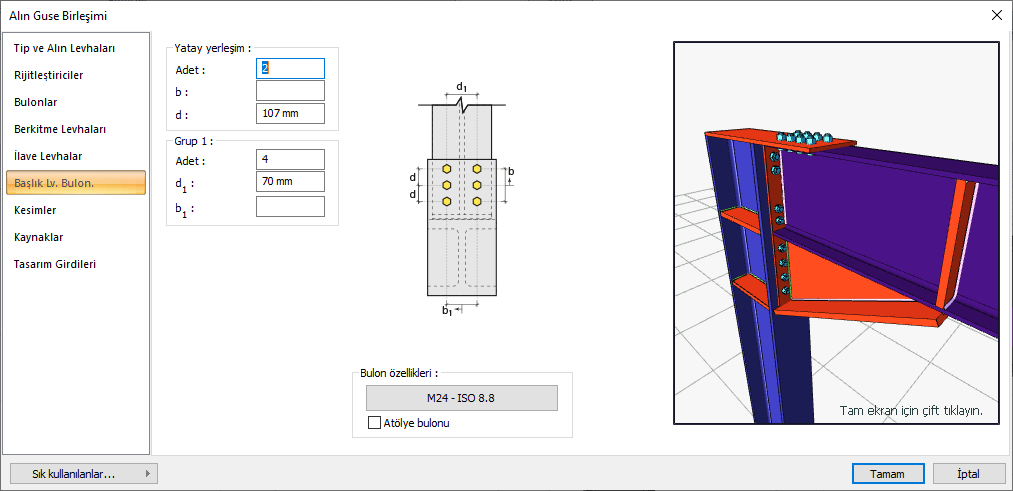Expand the Sık kullanılanlar dropdown
The width and height of the screenshot is (1013, 491).
click(x=83, y=474)
